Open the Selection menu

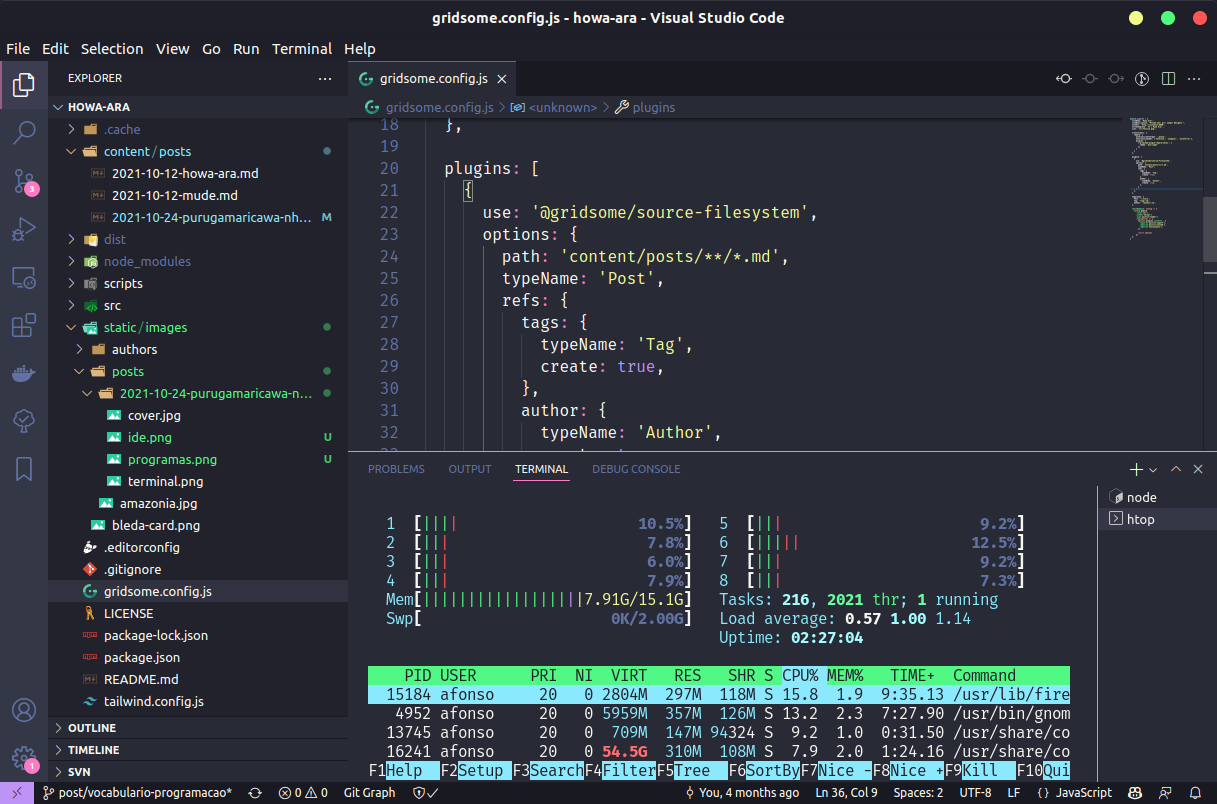pyautogui.click(x=112, y=48)
